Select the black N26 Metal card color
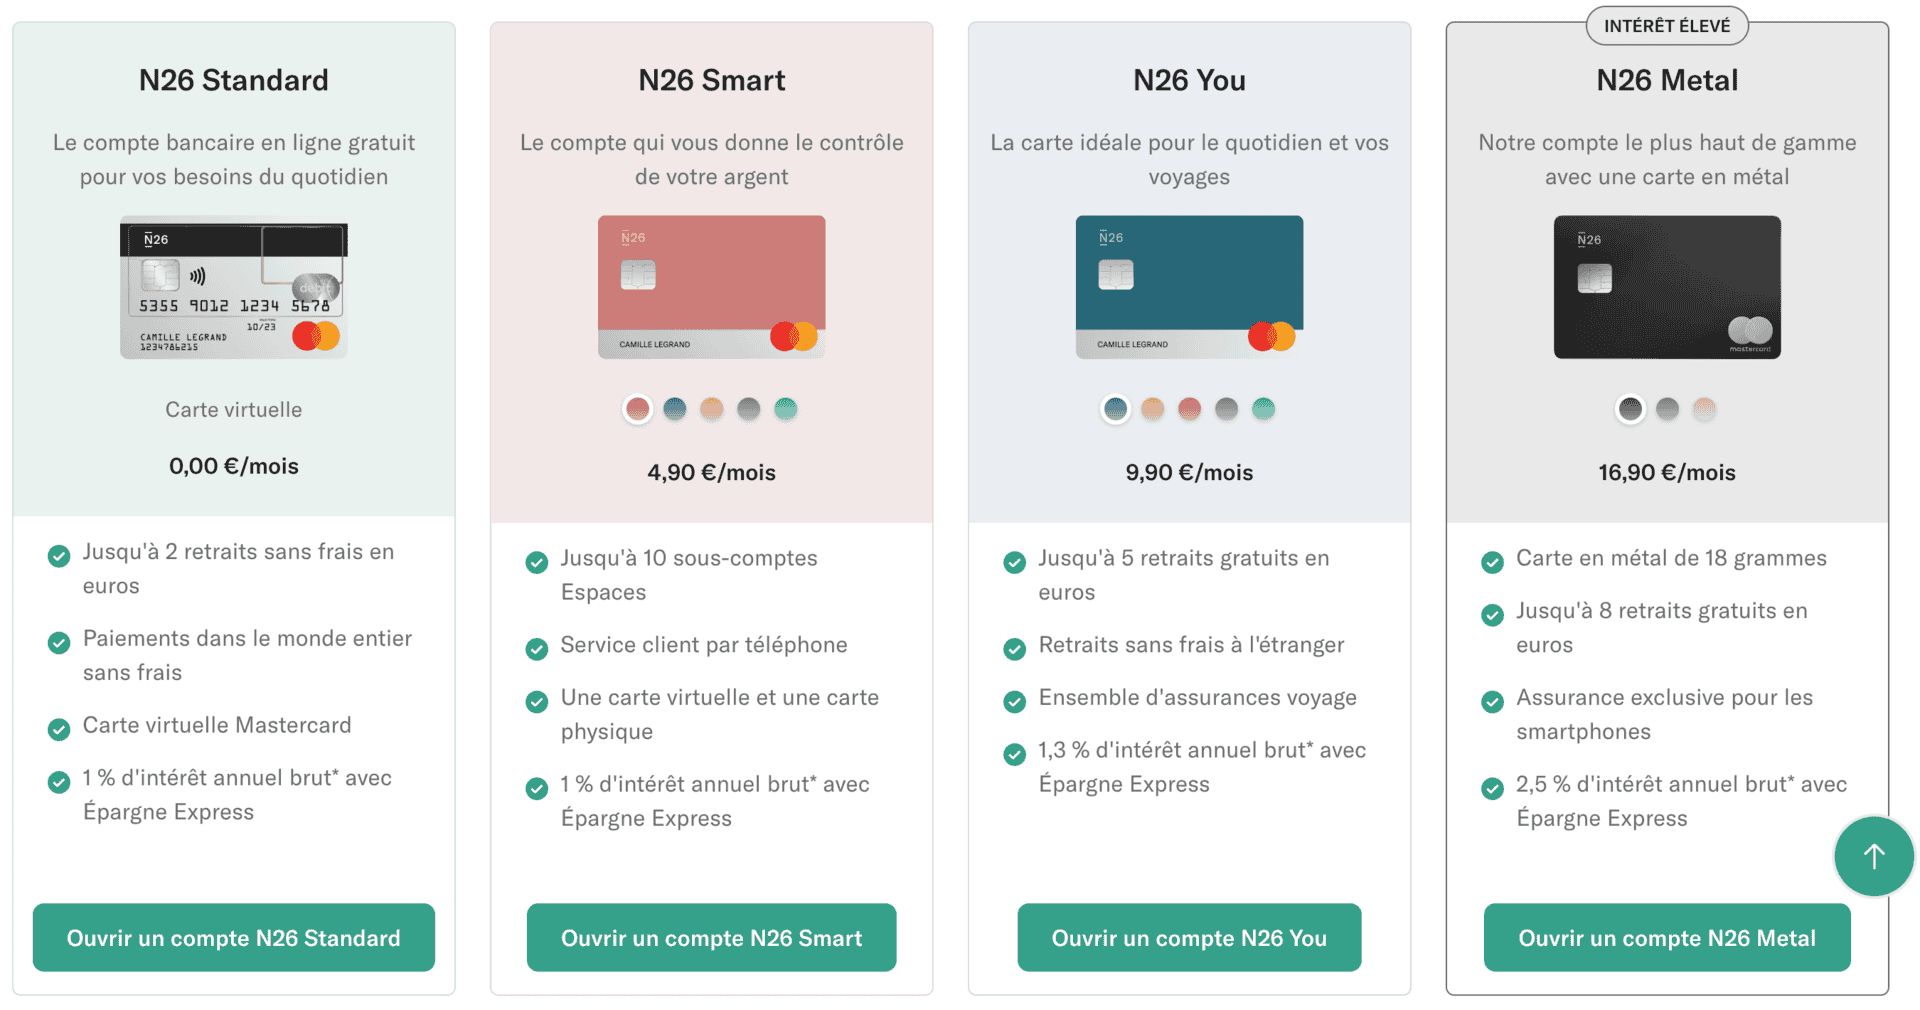 (x=1630, y=409)
